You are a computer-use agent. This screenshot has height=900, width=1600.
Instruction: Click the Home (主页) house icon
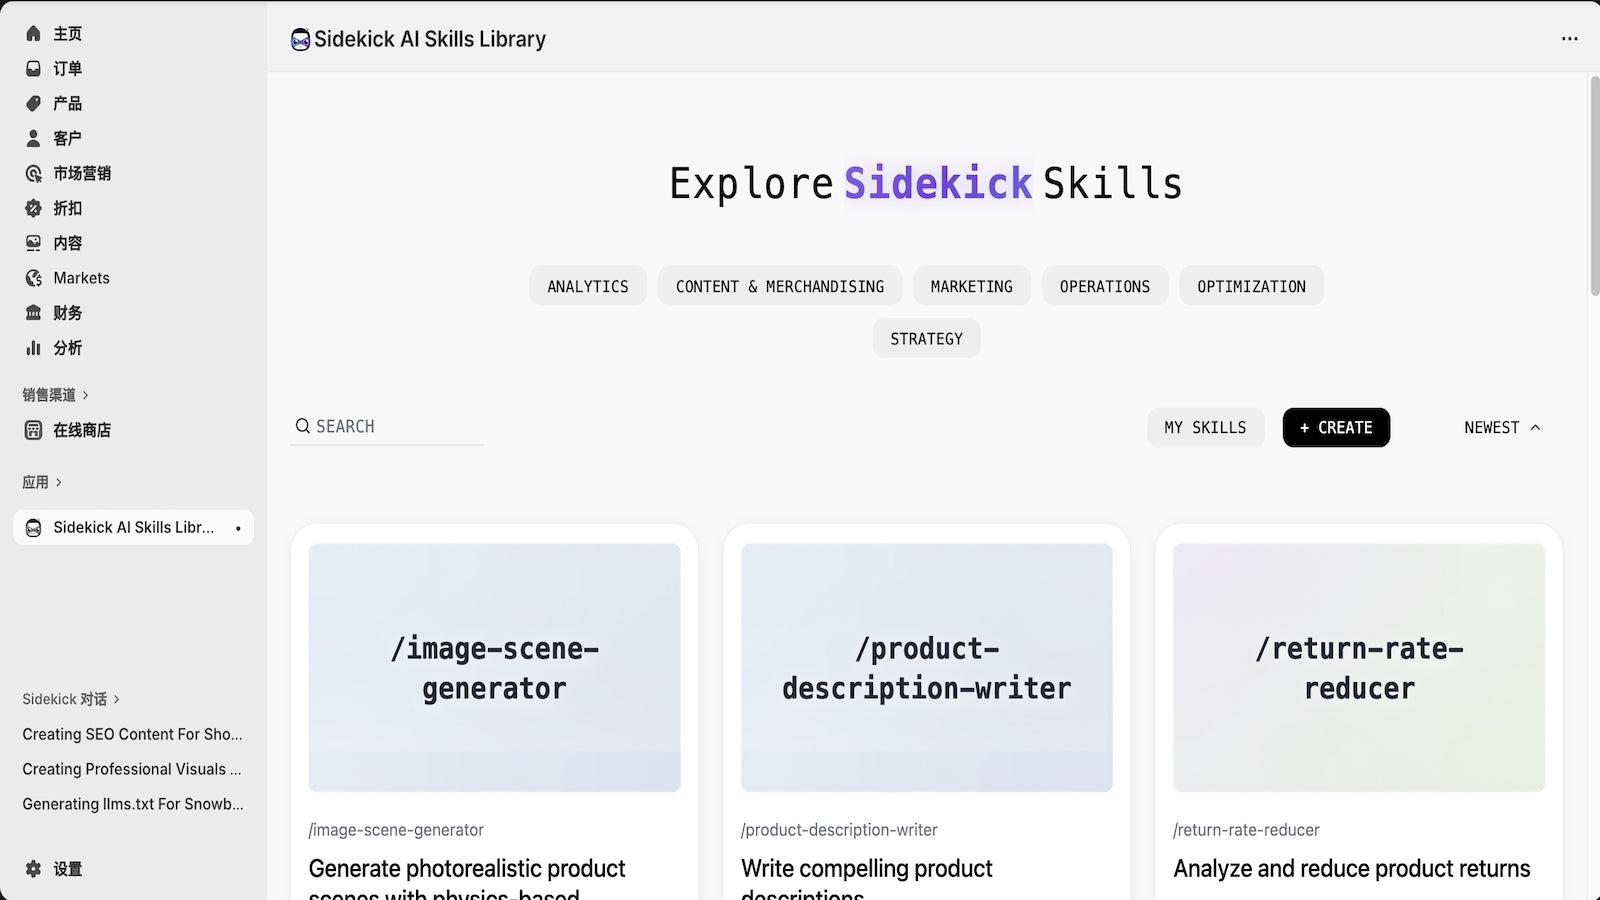33,34
